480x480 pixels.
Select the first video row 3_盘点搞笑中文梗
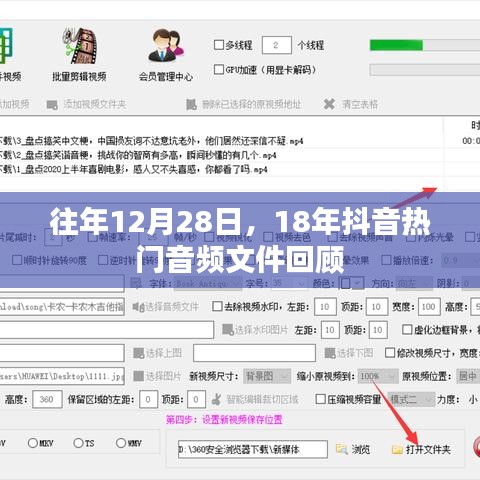coord(221,141)
